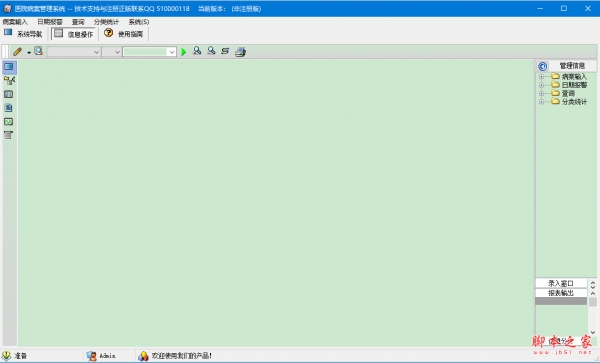The width and height of the screenshot is (600, 363).
Task: Click the refresh swap arrows icon
Action: click(225, 51)
